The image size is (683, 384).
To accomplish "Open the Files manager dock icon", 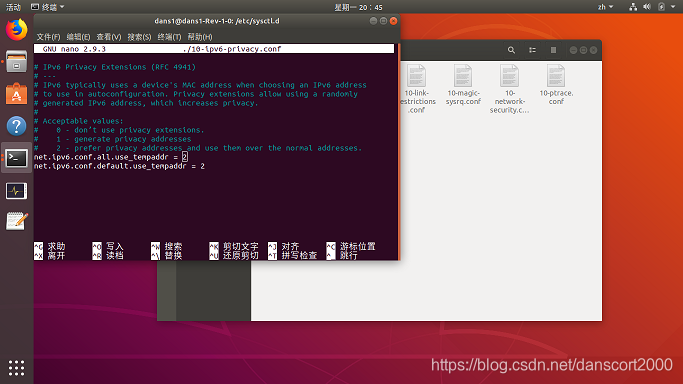I will pos(17,61).
